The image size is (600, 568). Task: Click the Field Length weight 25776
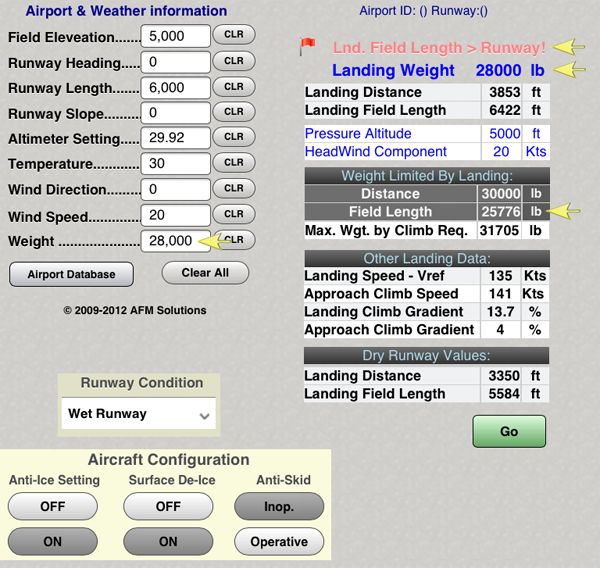501,212
